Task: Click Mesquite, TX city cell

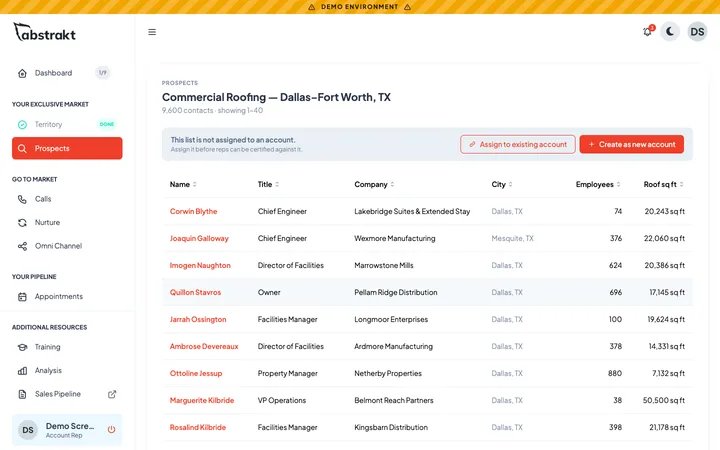Action: (512, 238)
